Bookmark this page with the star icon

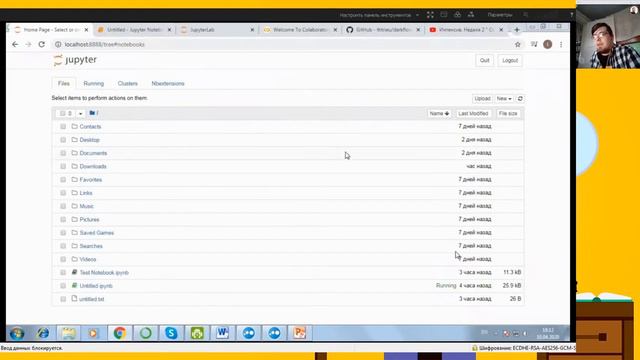(518, 44)
